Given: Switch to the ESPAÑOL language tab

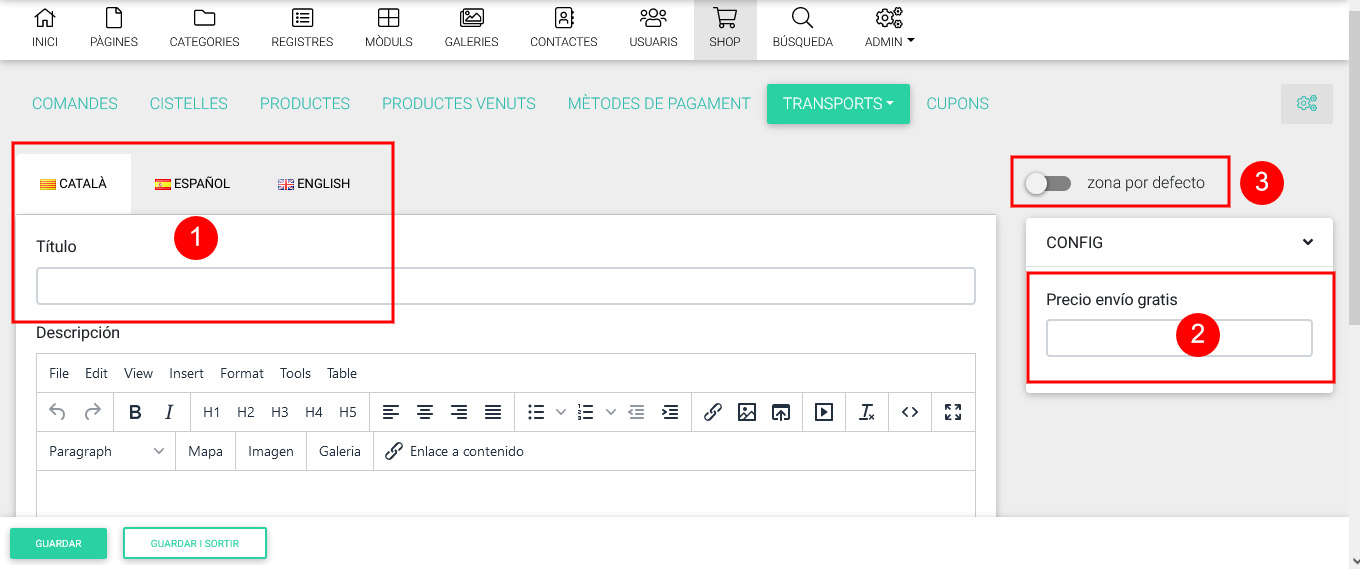Looking at the screenshot, I should pos(192,184).
